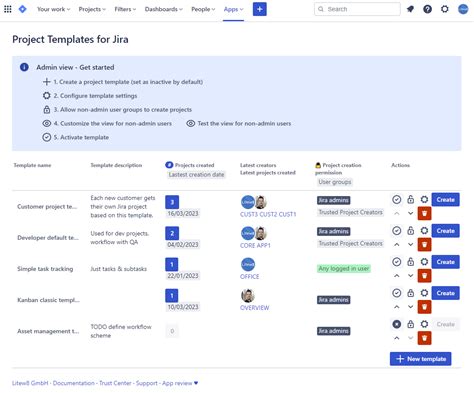Focus the Search field

pyautogui.click(x=357, y=9)
